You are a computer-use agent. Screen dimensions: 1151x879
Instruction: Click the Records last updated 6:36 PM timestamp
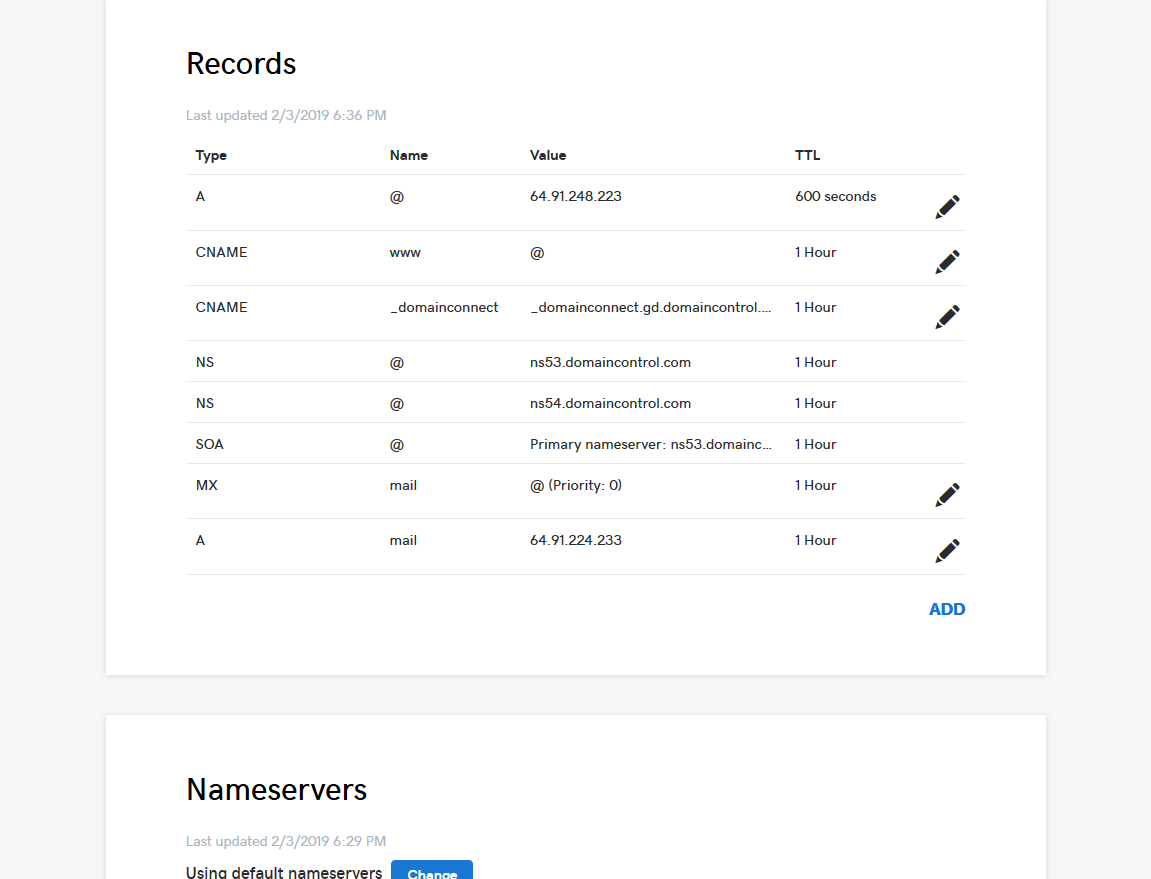tap(286, 115)
